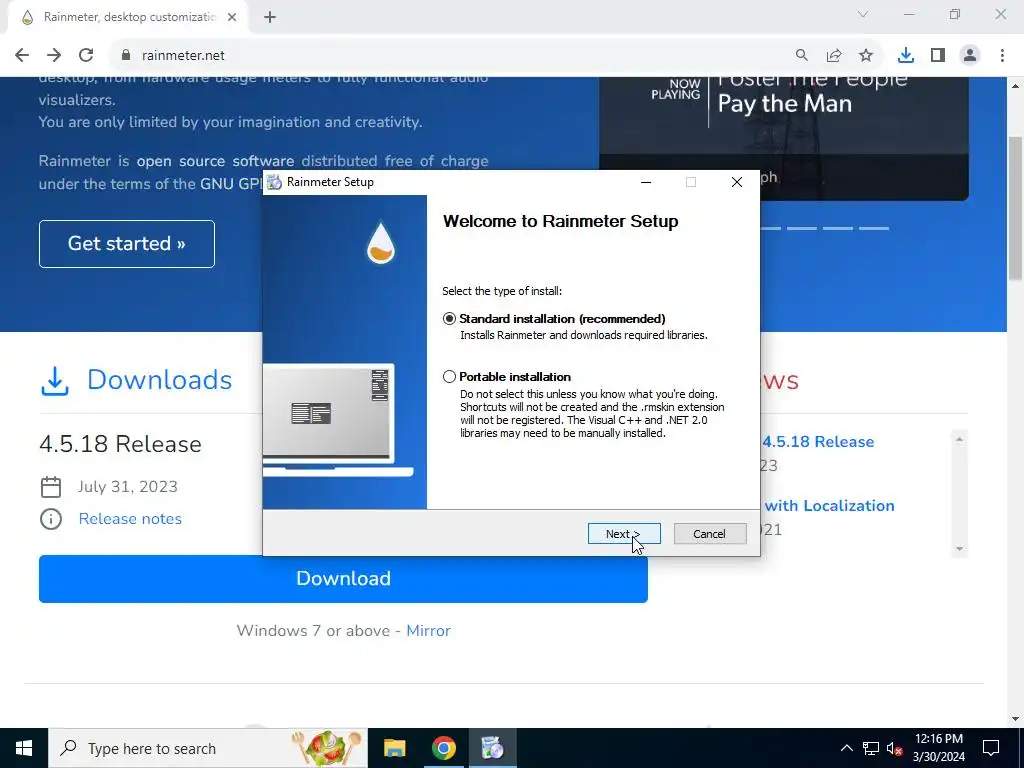Open Chrome three-dot menu

[1002, 56]
